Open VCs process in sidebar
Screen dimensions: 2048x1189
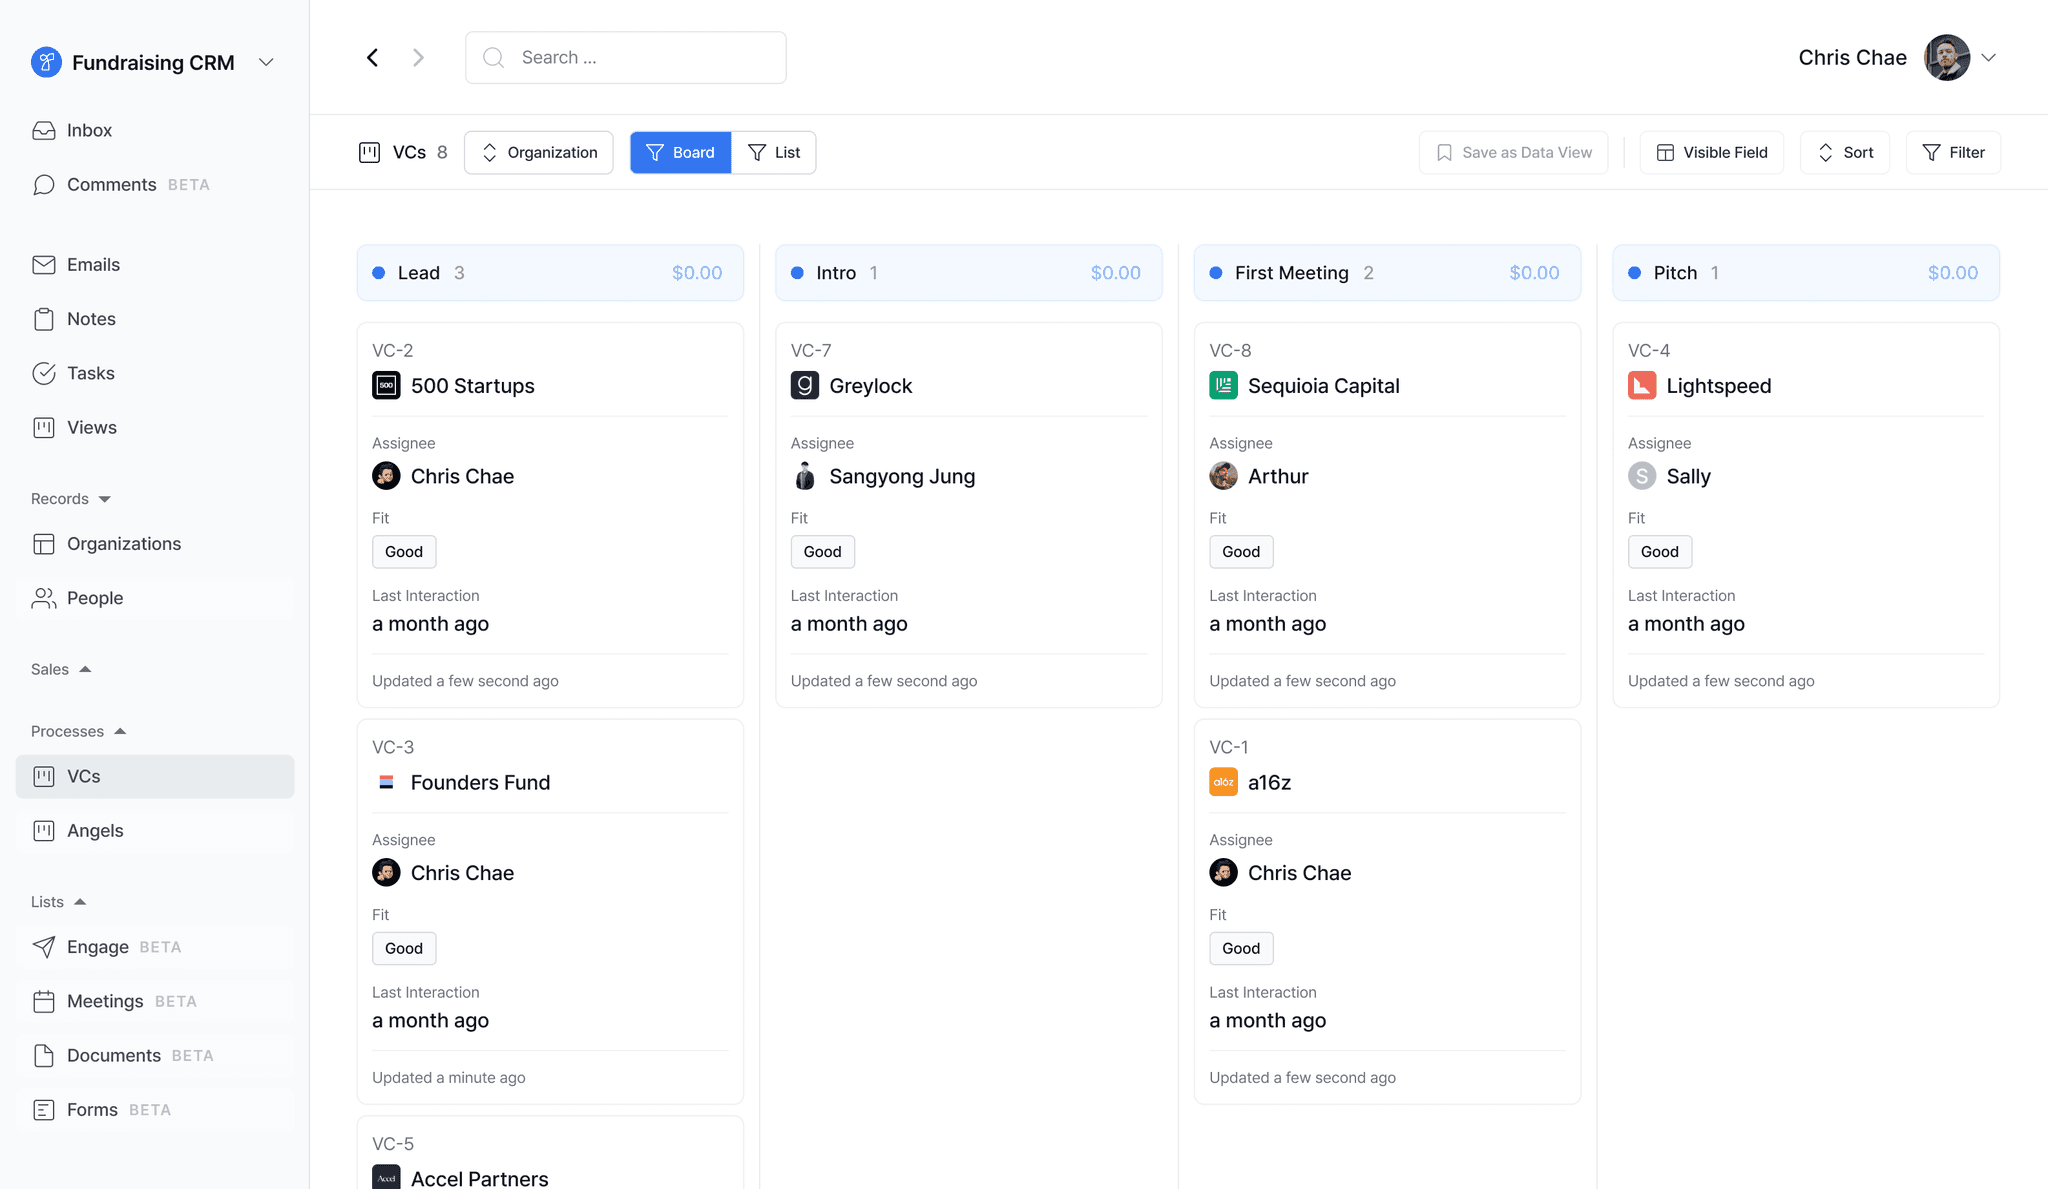pos(155,776)
